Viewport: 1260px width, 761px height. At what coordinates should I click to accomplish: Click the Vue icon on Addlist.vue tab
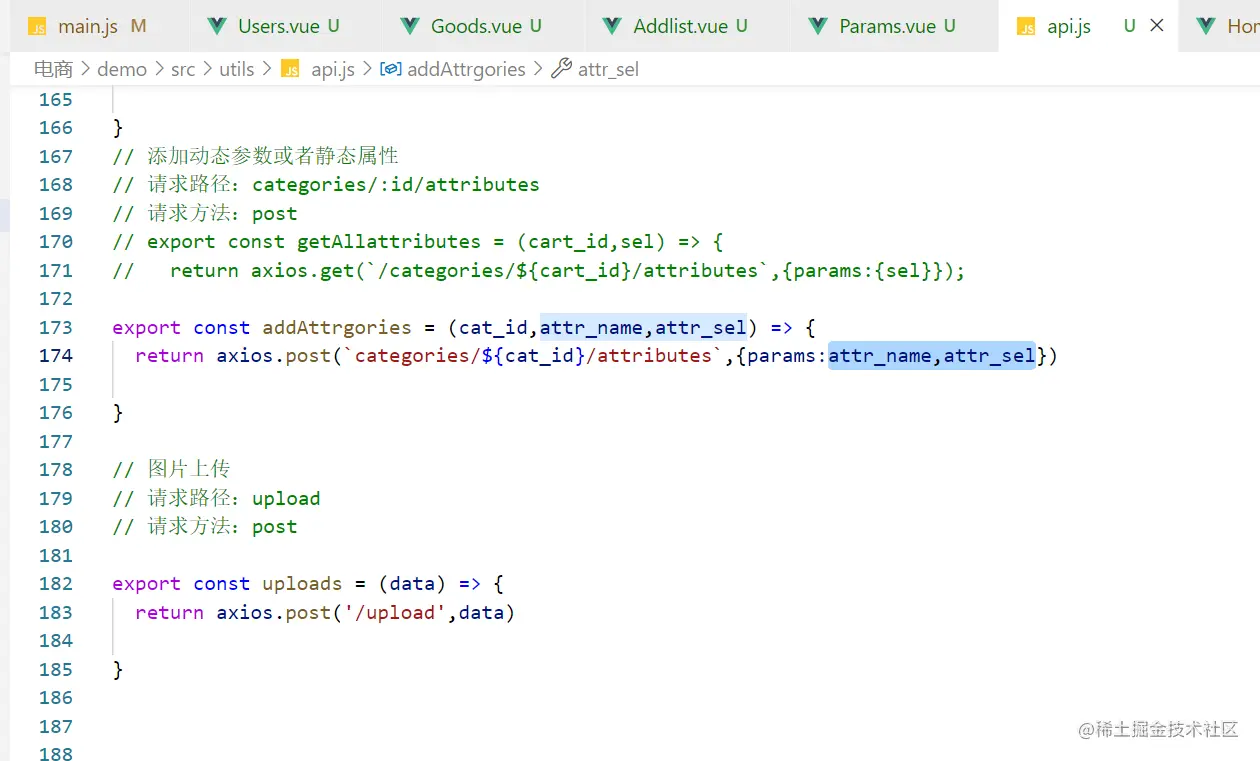pos(611,26)
